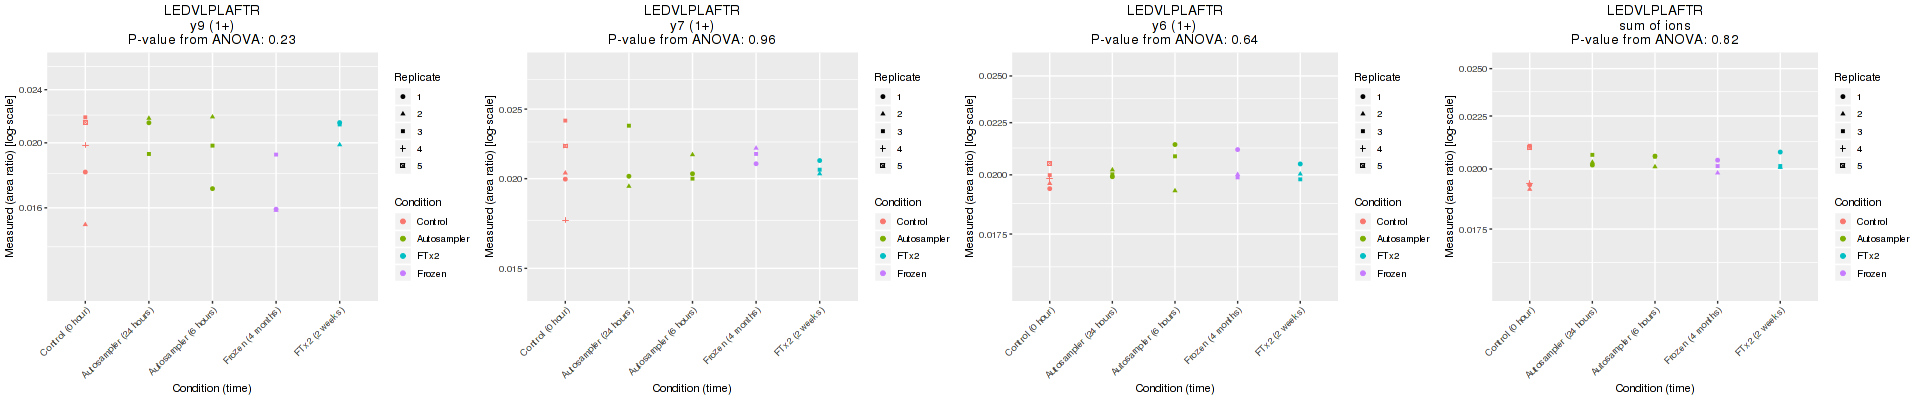Click Replicate 5 crossed-square symbol in y6 legend

pos(1363,166)
